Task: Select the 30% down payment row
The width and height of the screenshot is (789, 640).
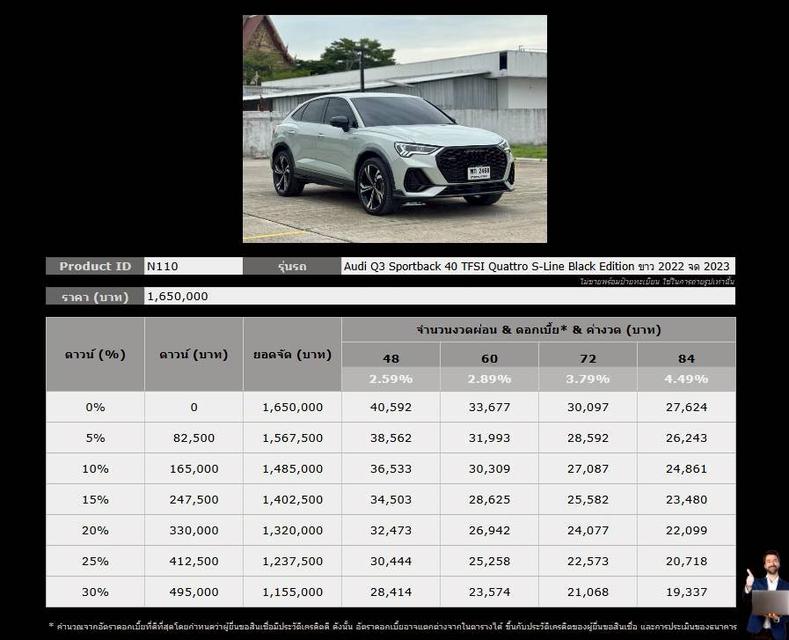Action: pos(390,592)
